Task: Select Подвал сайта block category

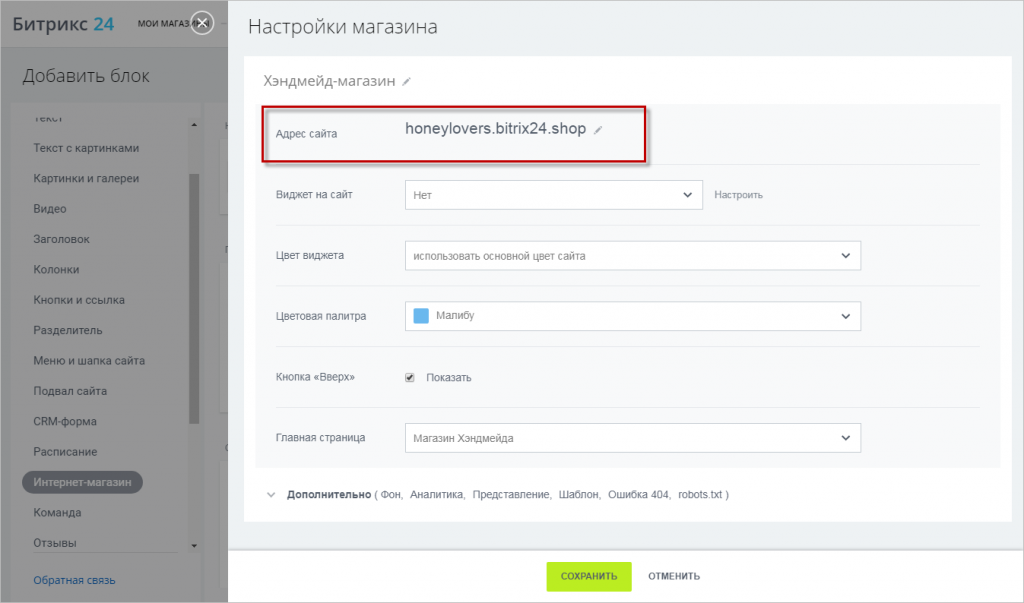Action: 70,391
